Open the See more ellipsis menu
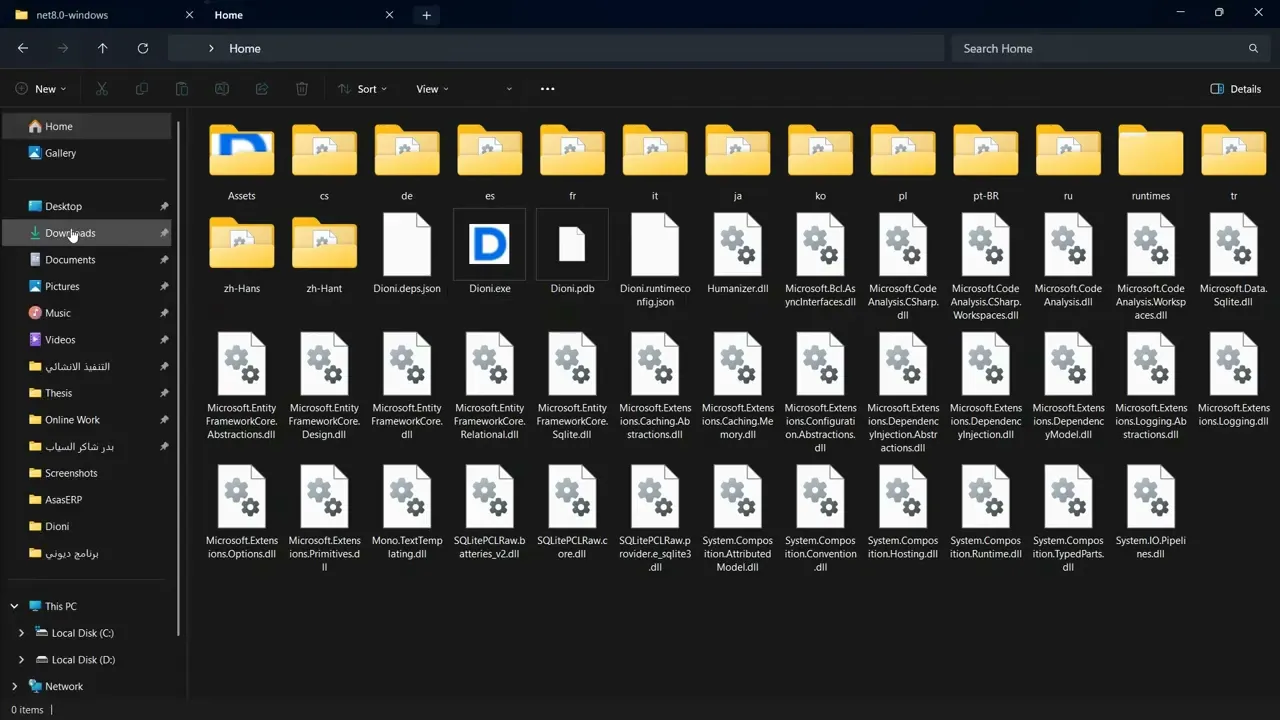This screenshot has width=1280, height=720. [x=547, y=89]
